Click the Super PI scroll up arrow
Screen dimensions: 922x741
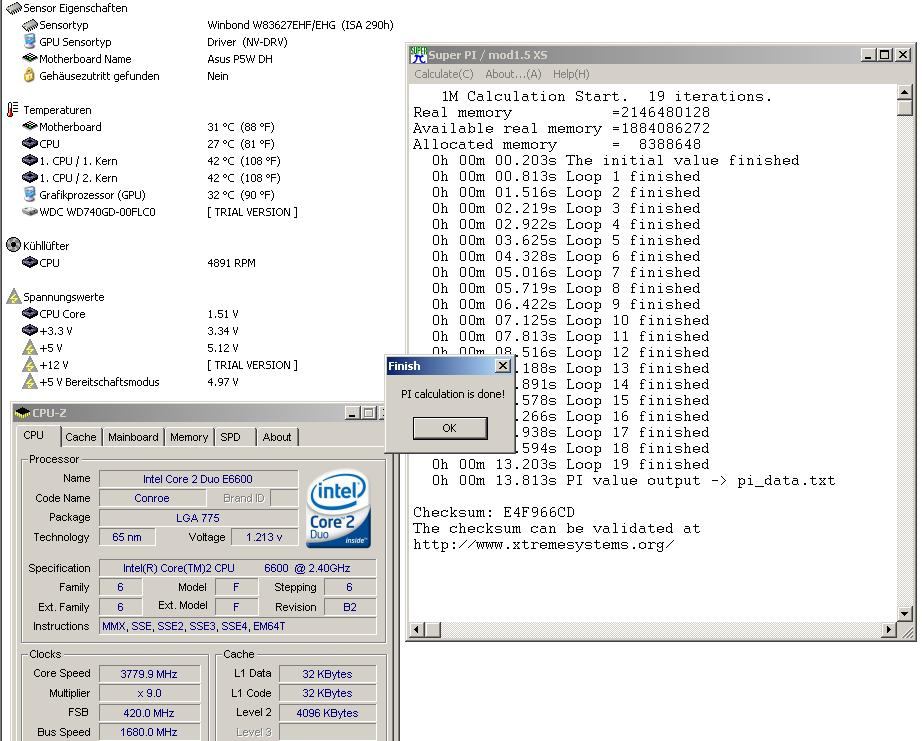905,92
